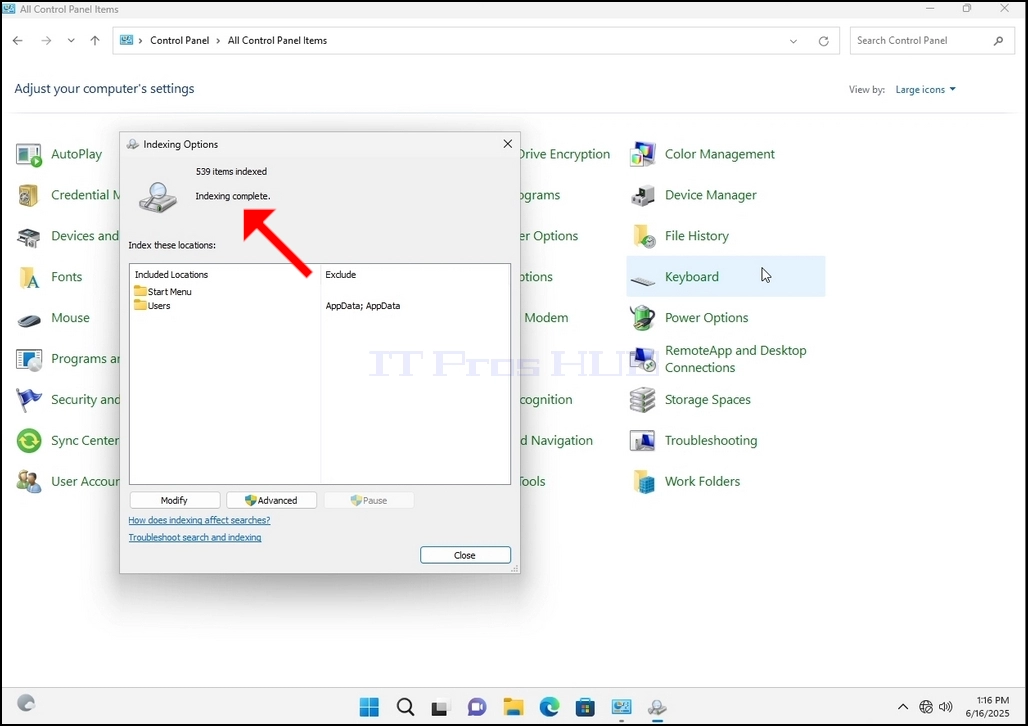Image resolution: width=1028 pixels, height=726 pixels.
Task: Open the Fonts folder icon
Action: pyautogui.click(x=29, y=277)
